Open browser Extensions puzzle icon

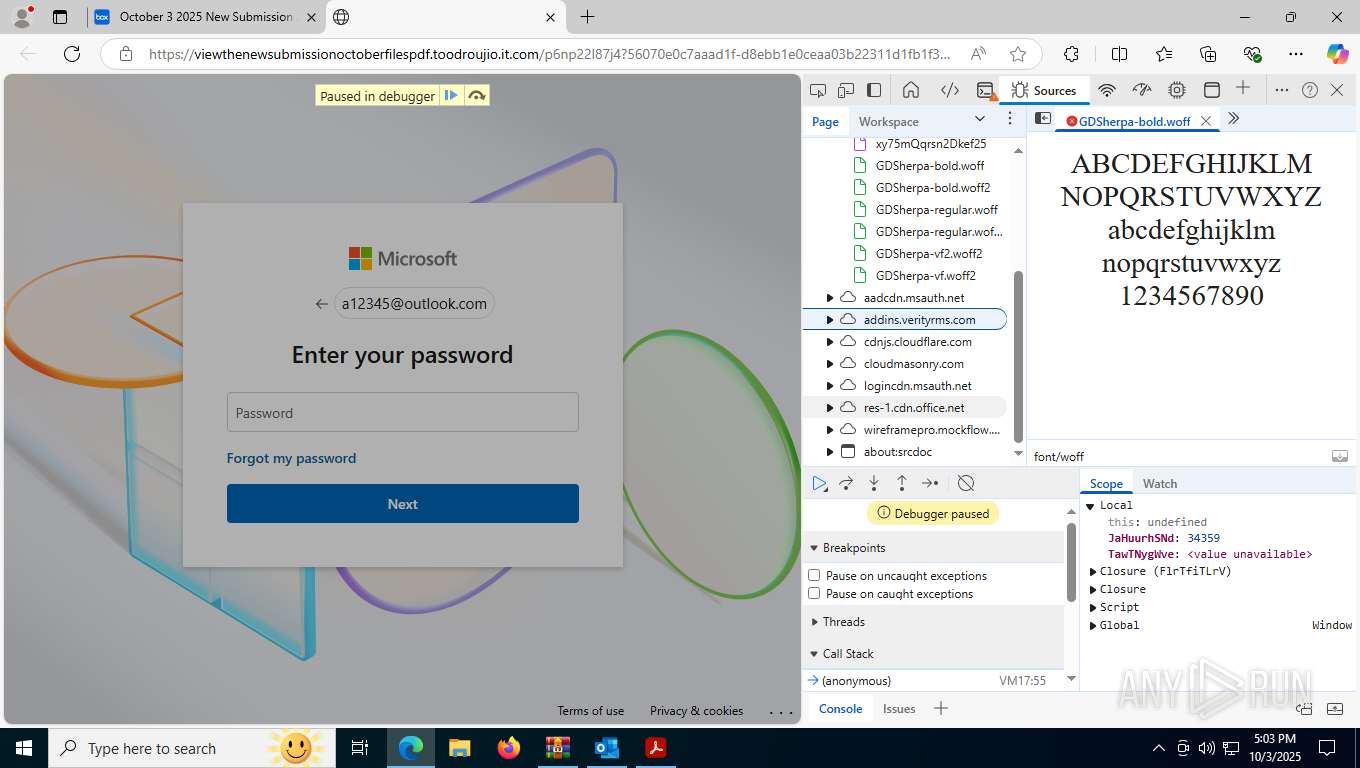[1071, 54]
